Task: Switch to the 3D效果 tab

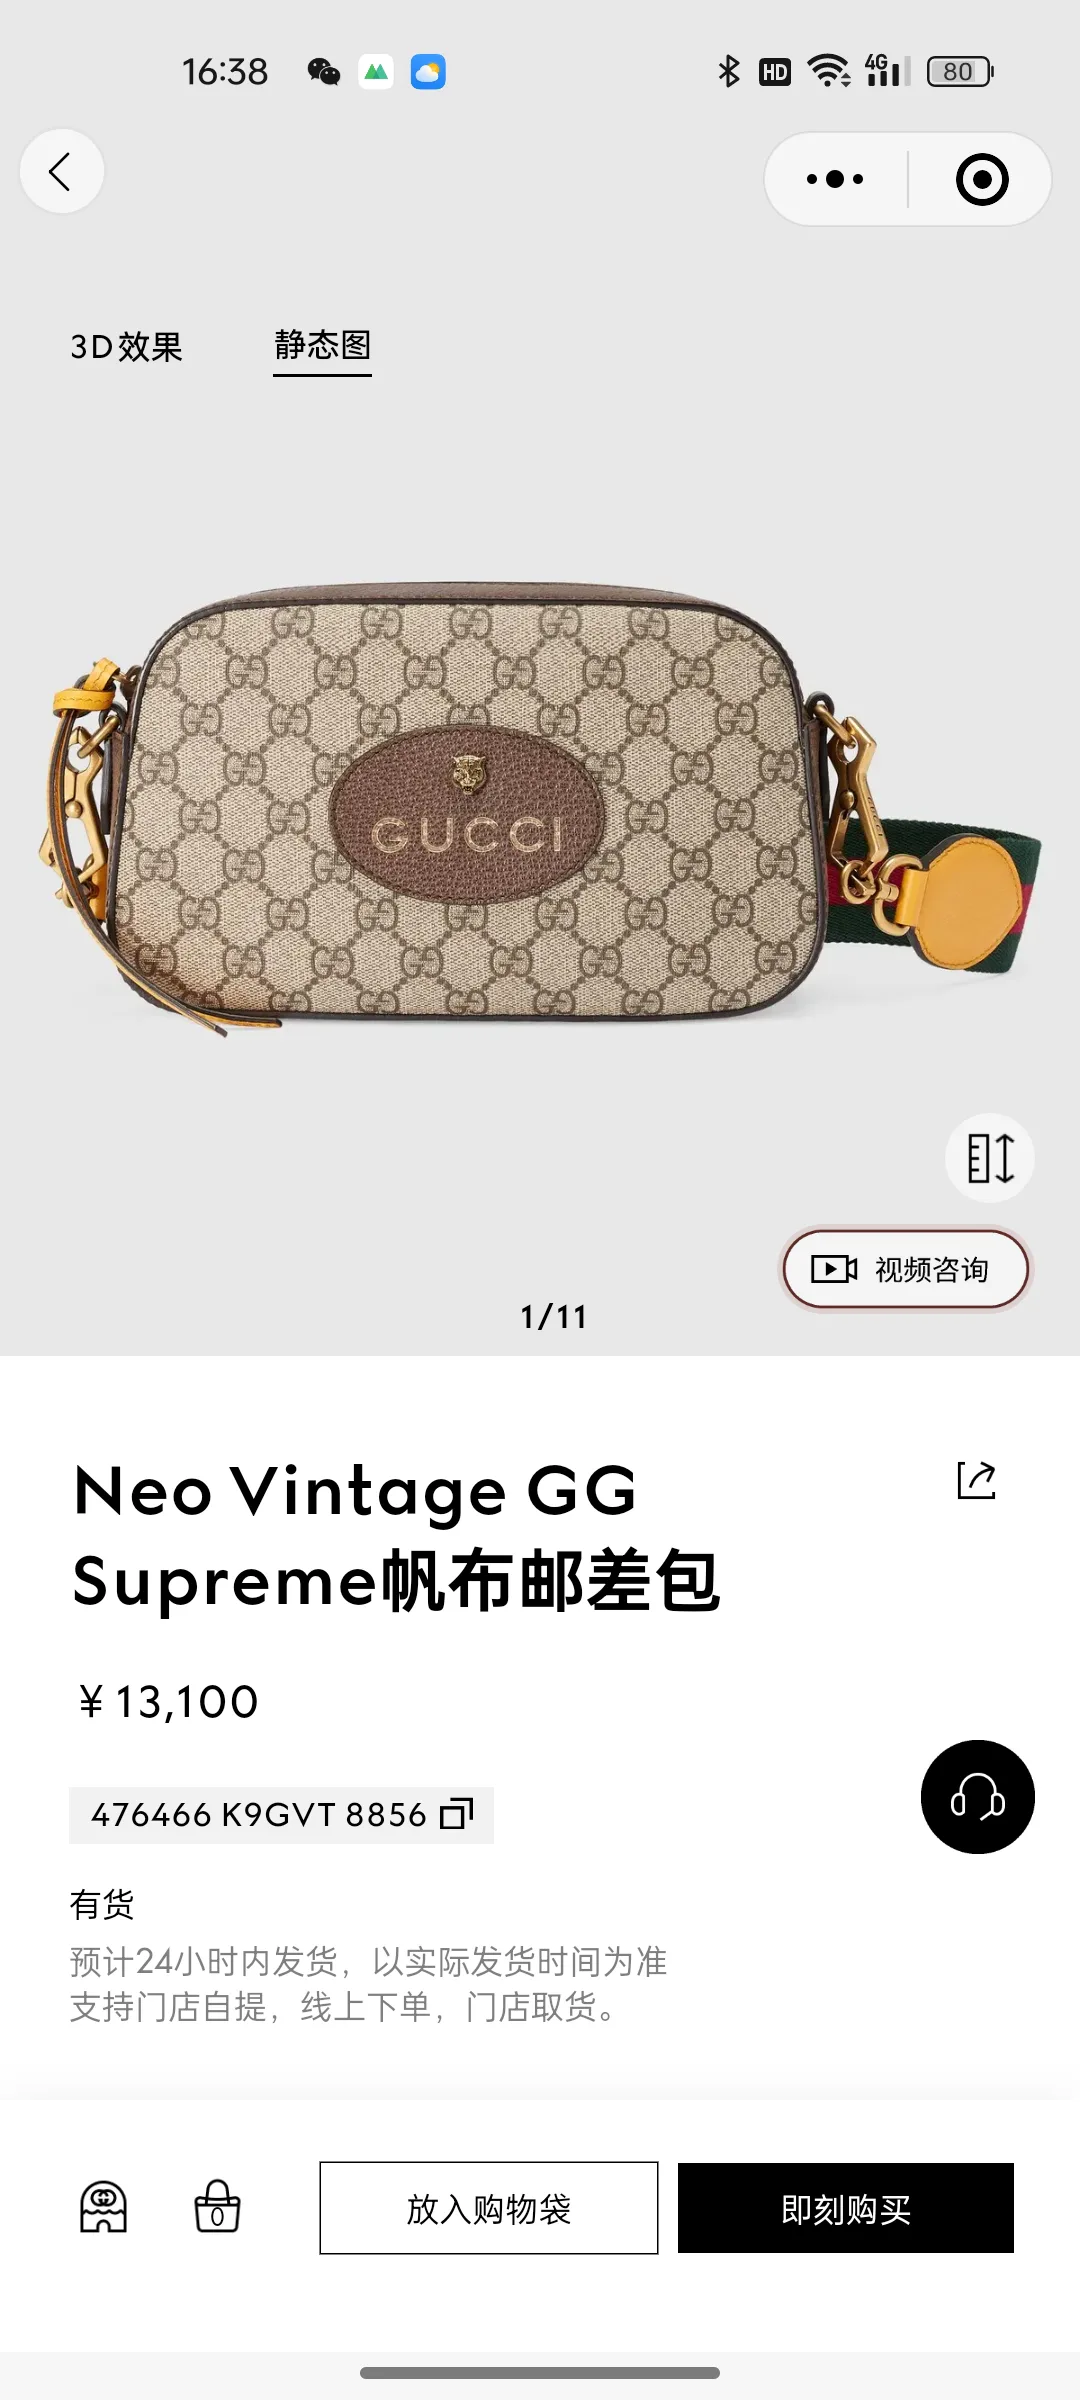Action: [127, 347]
